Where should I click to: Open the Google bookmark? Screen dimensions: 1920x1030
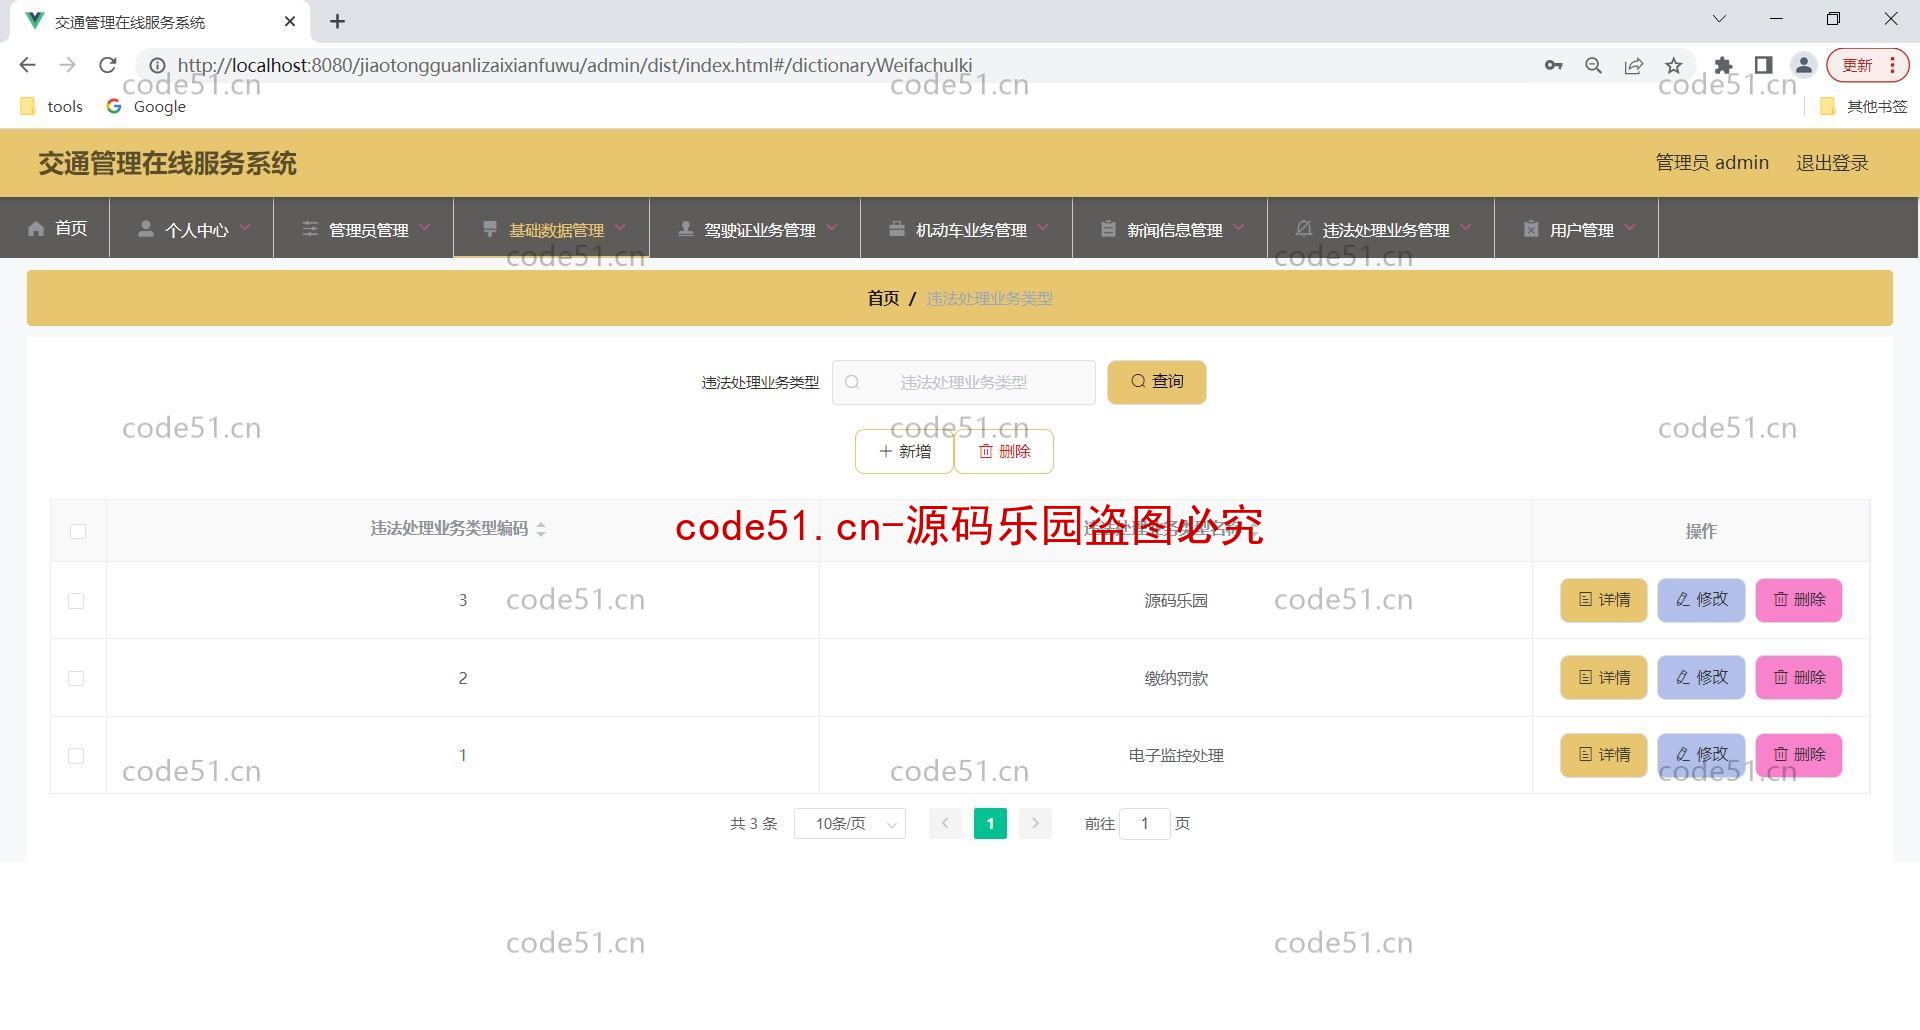click(x=147, y=106)
